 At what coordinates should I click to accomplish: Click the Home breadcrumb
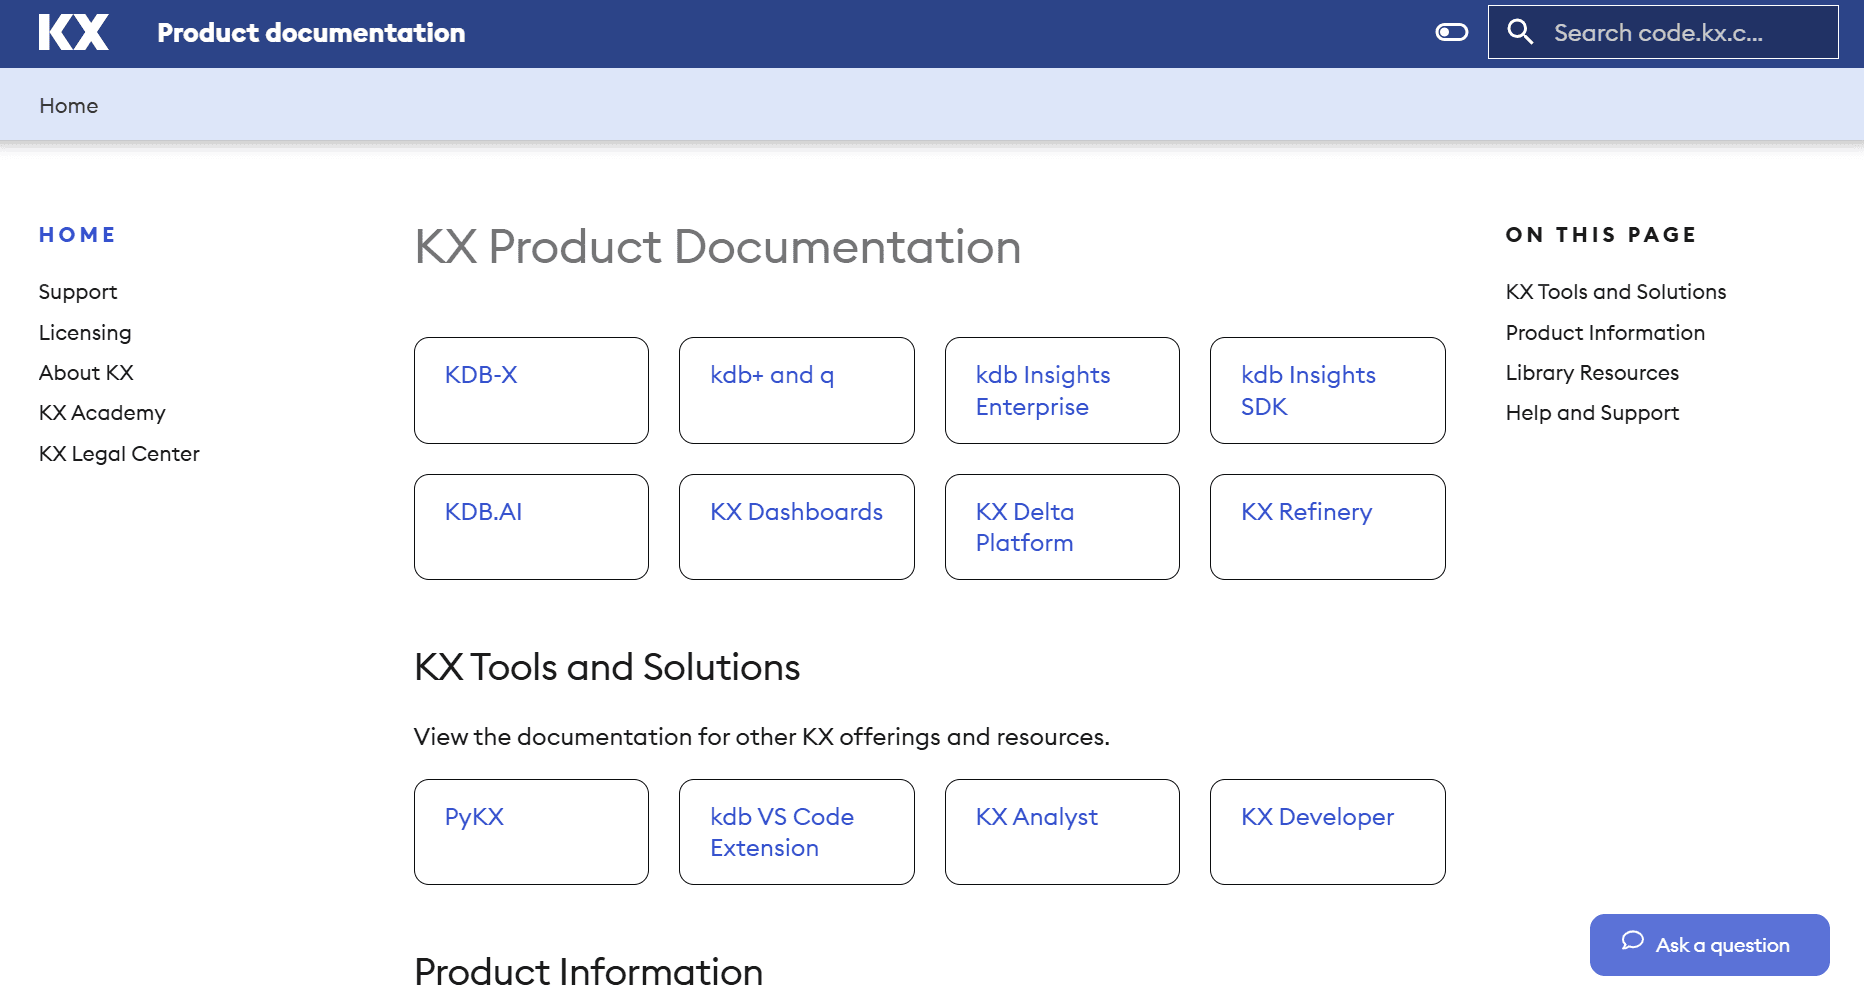(69, 106)
